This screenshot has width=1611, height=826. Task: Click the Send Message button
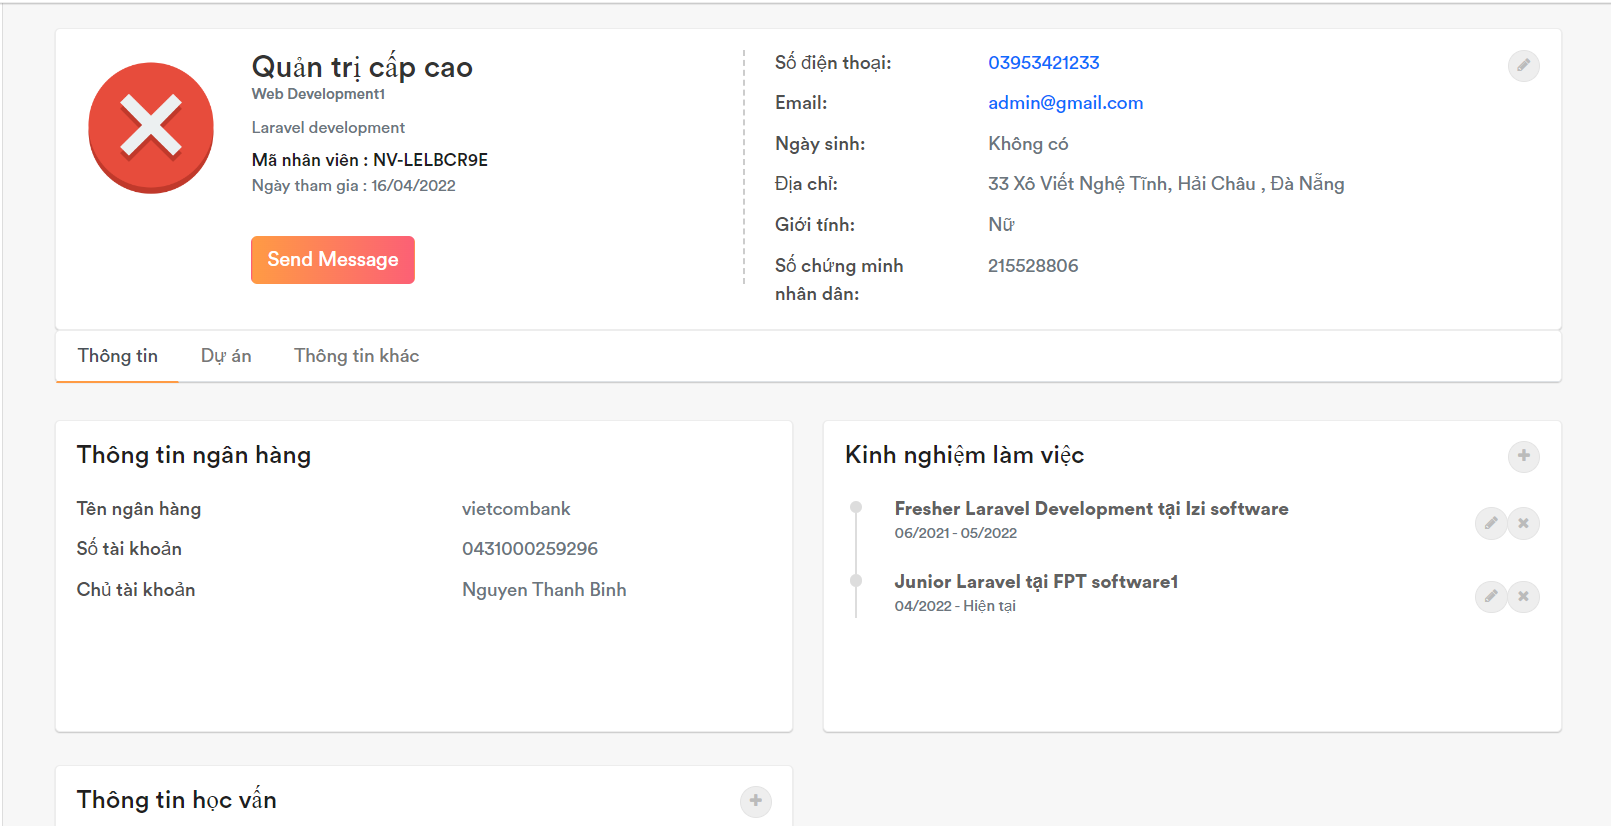point(333,260)
